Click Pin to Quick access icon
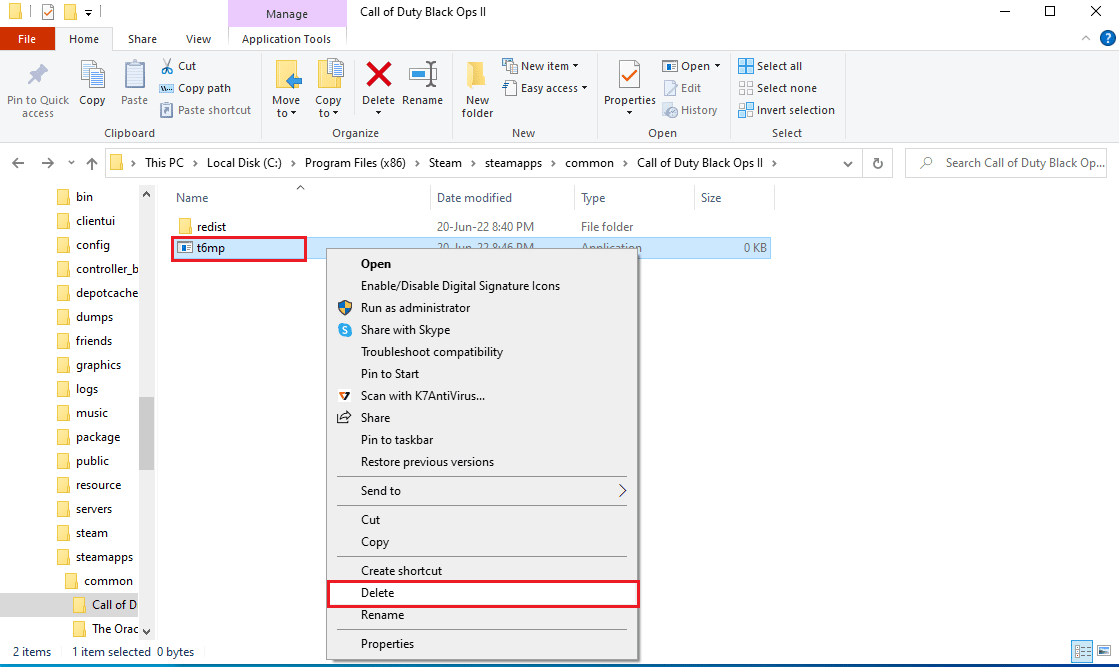Viewport: 1119px width, 667px height. click(x=37, y=75)
